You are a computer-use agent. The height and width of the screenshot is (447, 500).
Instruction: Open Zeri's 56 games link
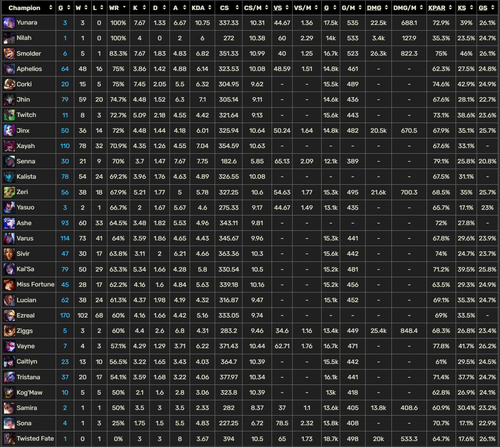coord(65,192)
